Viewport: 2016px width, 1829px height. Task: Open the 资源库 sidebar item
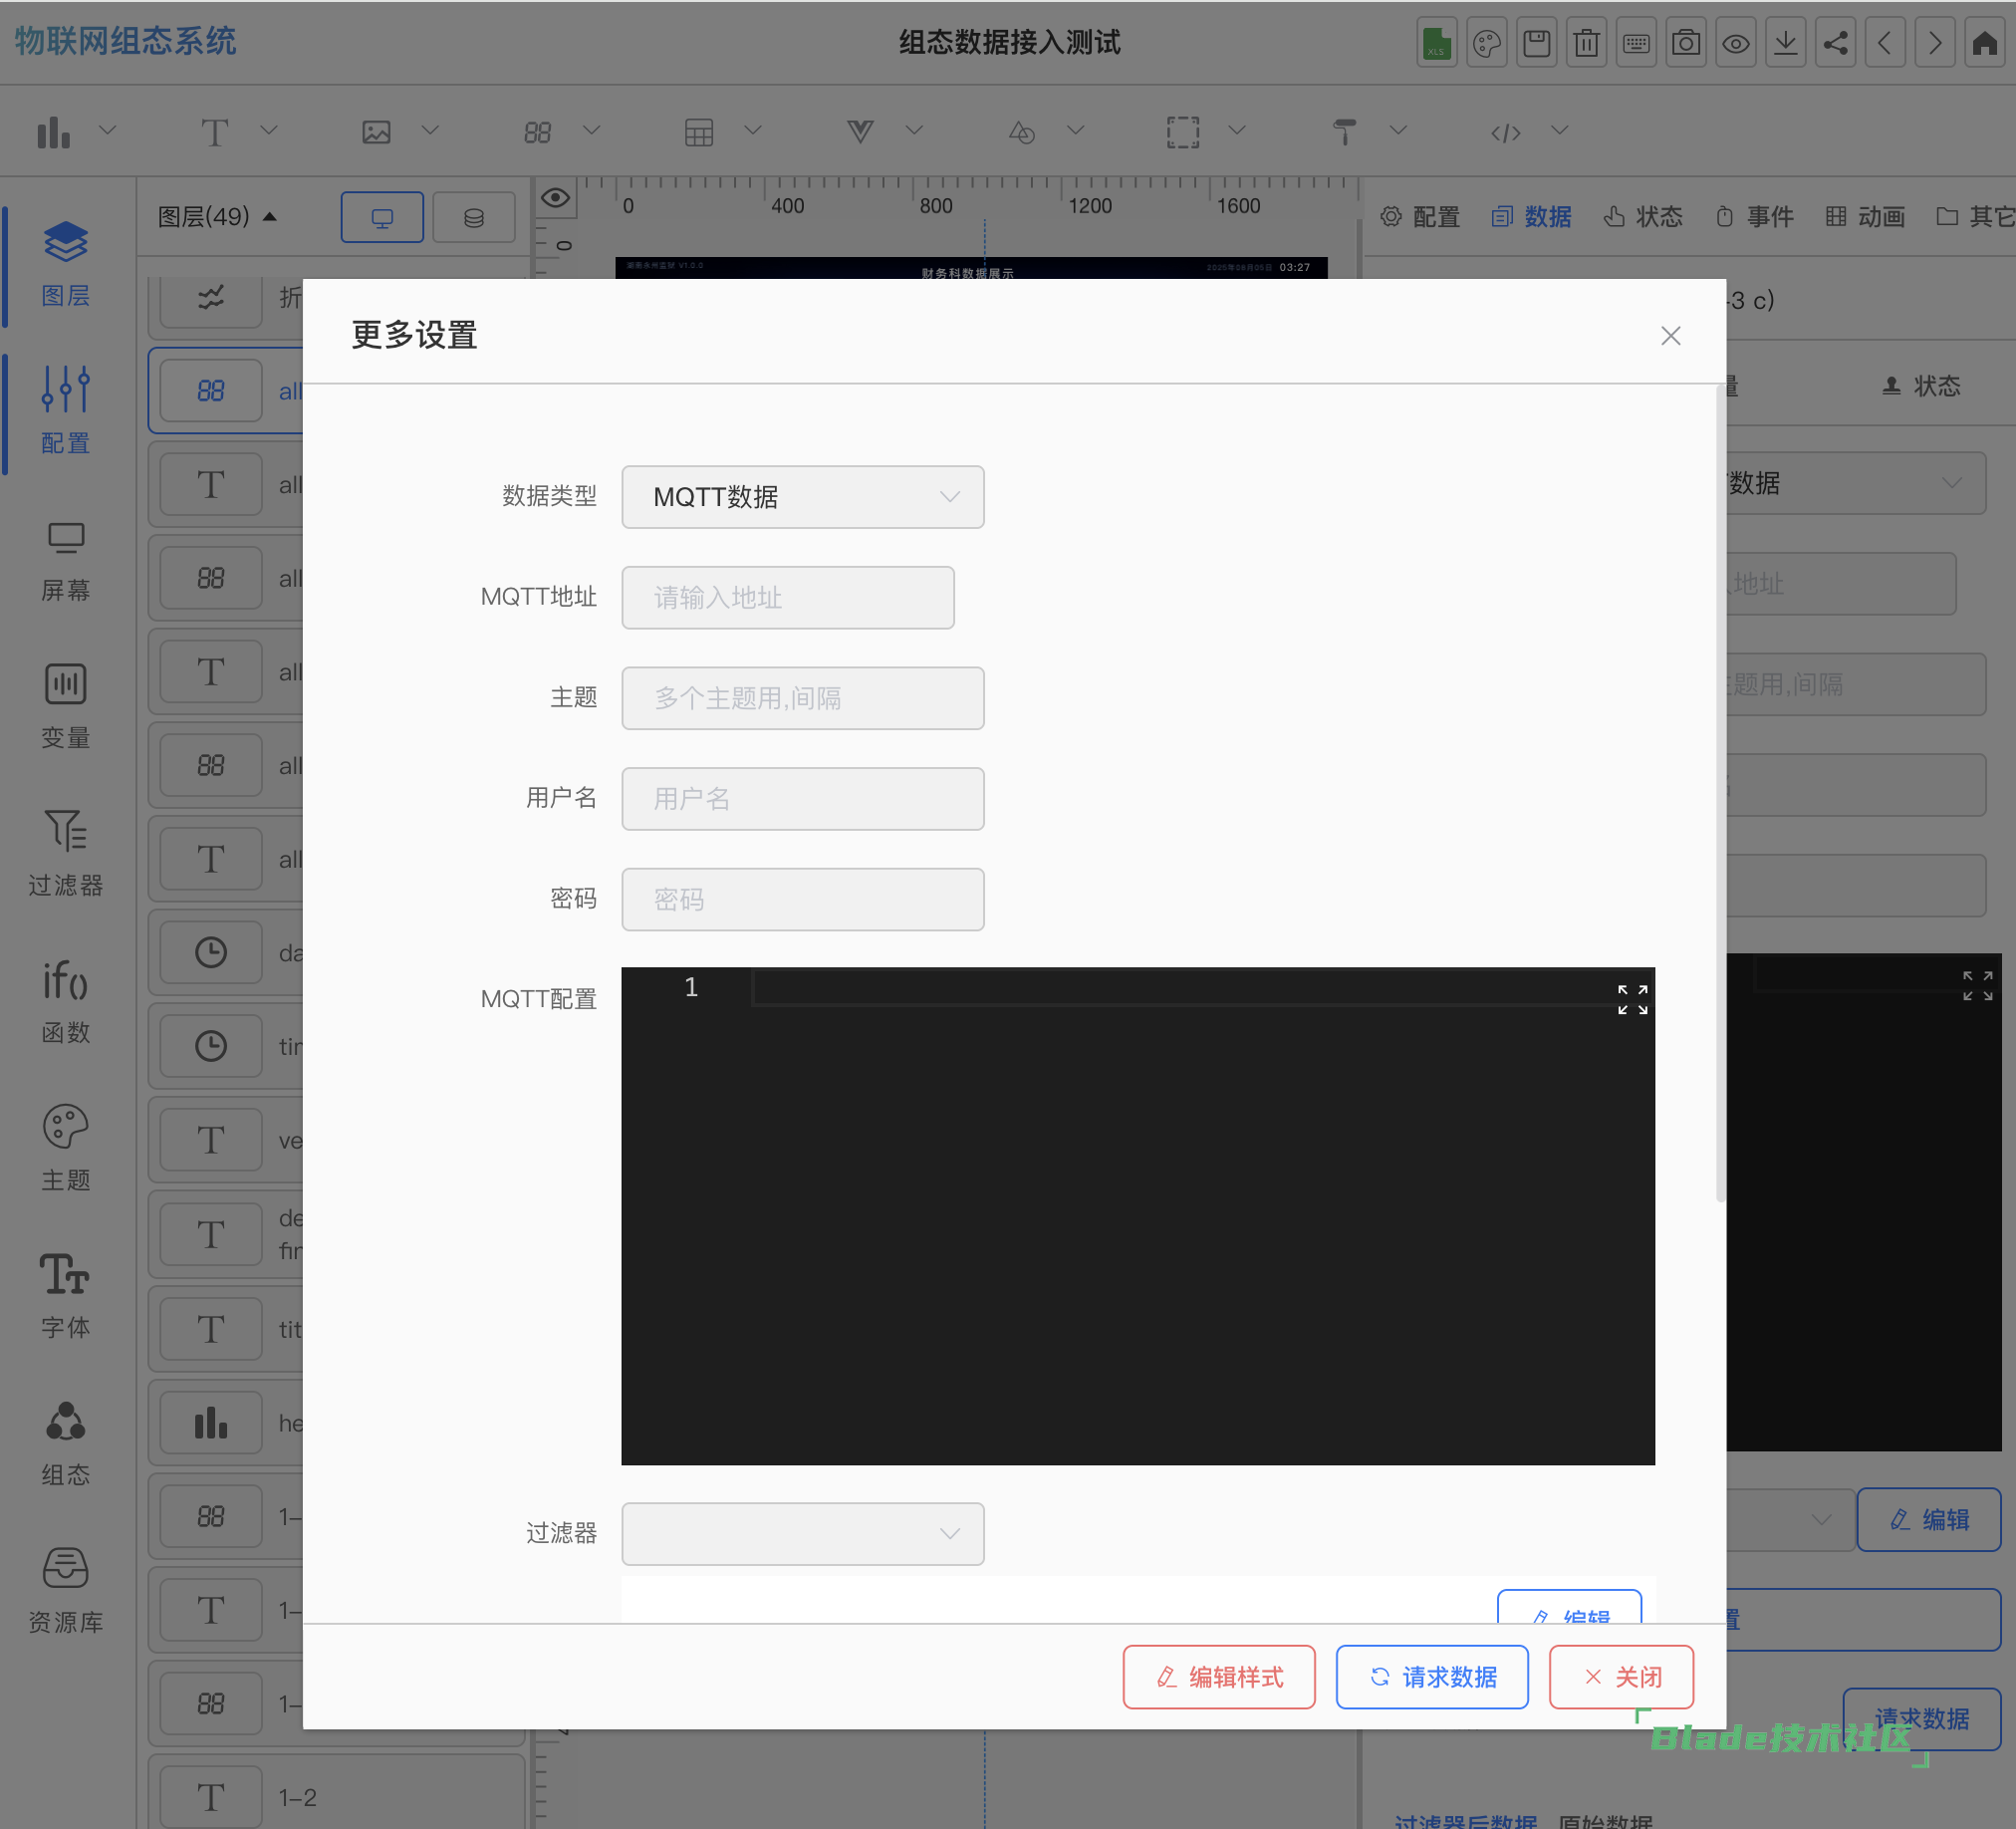(65, 1591)
